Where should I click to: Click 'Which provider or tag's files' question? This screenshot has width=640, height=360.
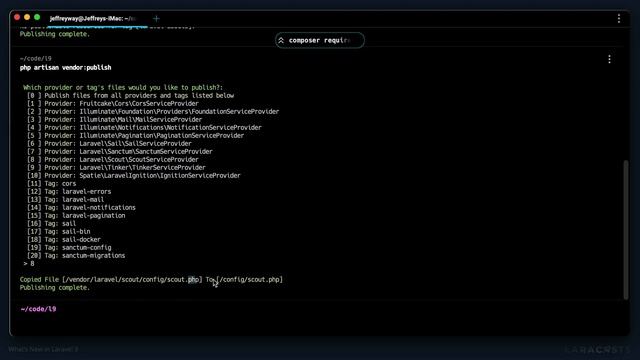[x=123, y=87]
